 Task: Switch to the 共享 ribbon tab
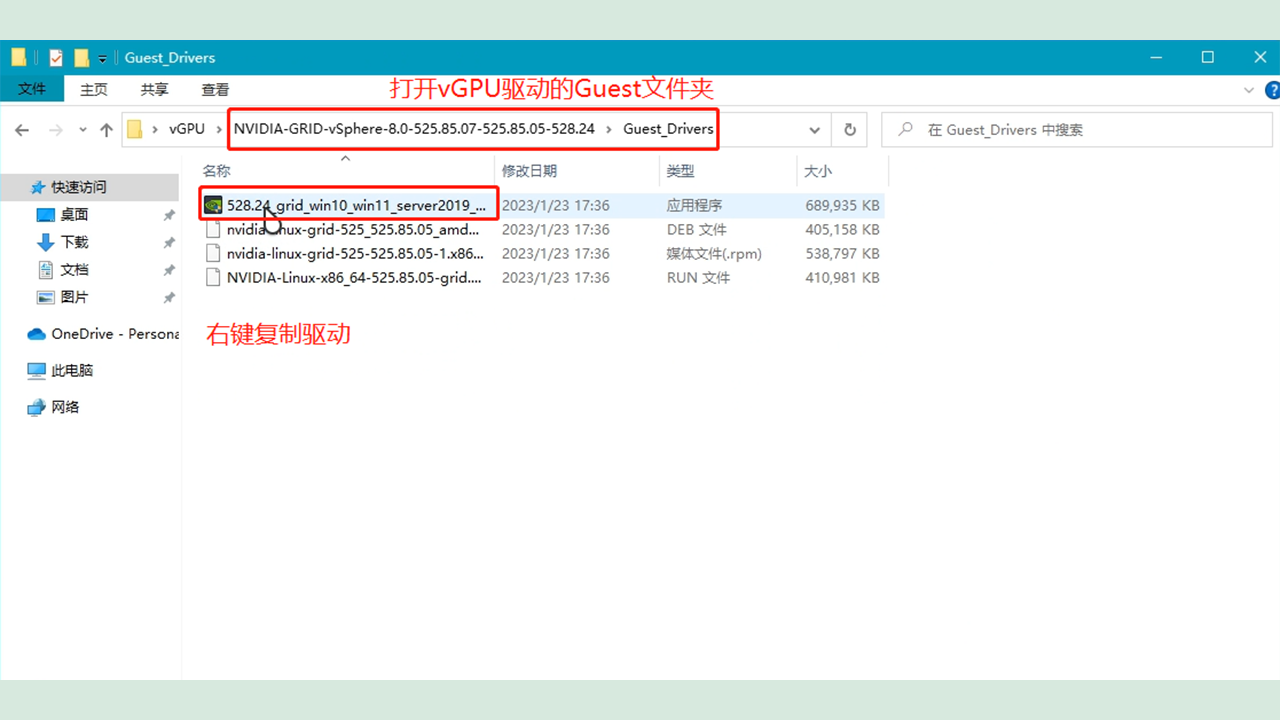click(x=154, y=89)
